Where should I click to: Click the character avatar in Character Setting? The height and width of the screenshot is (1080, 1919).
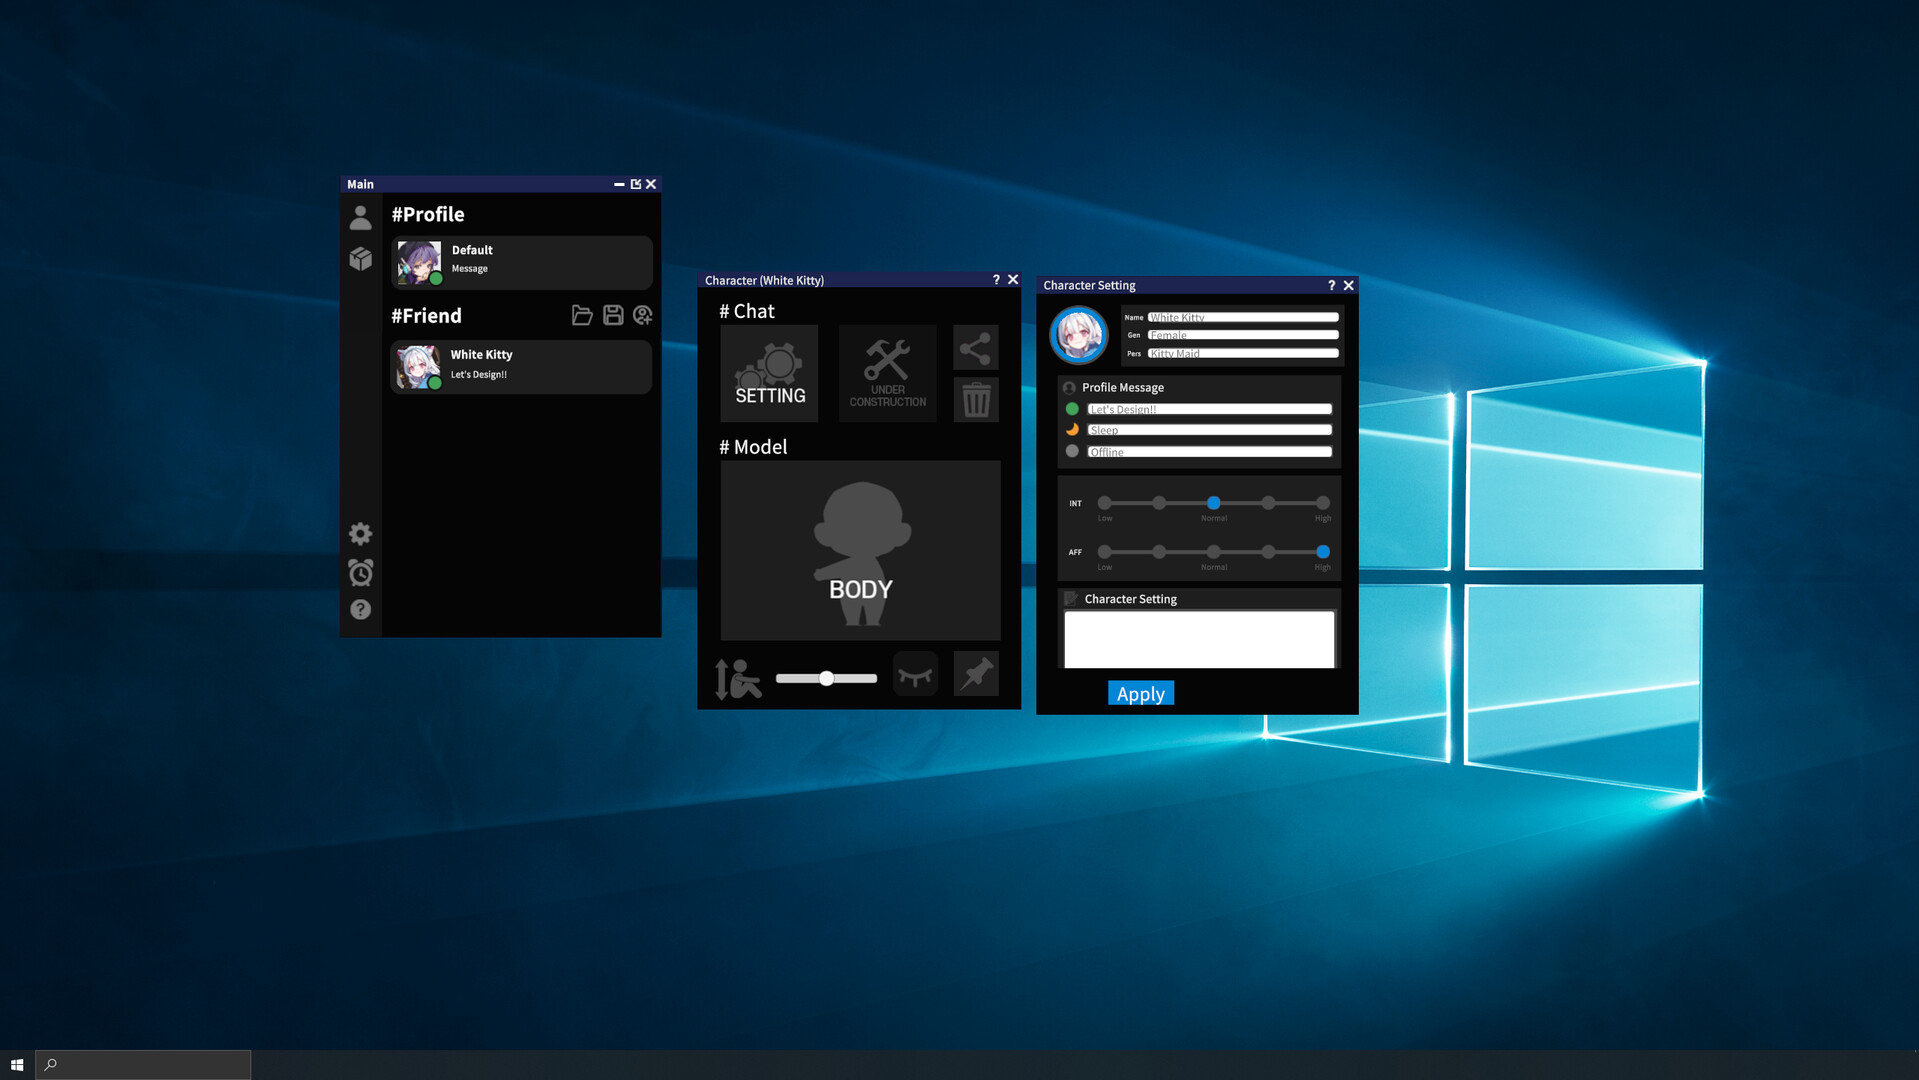click(x=1078, y=335)
